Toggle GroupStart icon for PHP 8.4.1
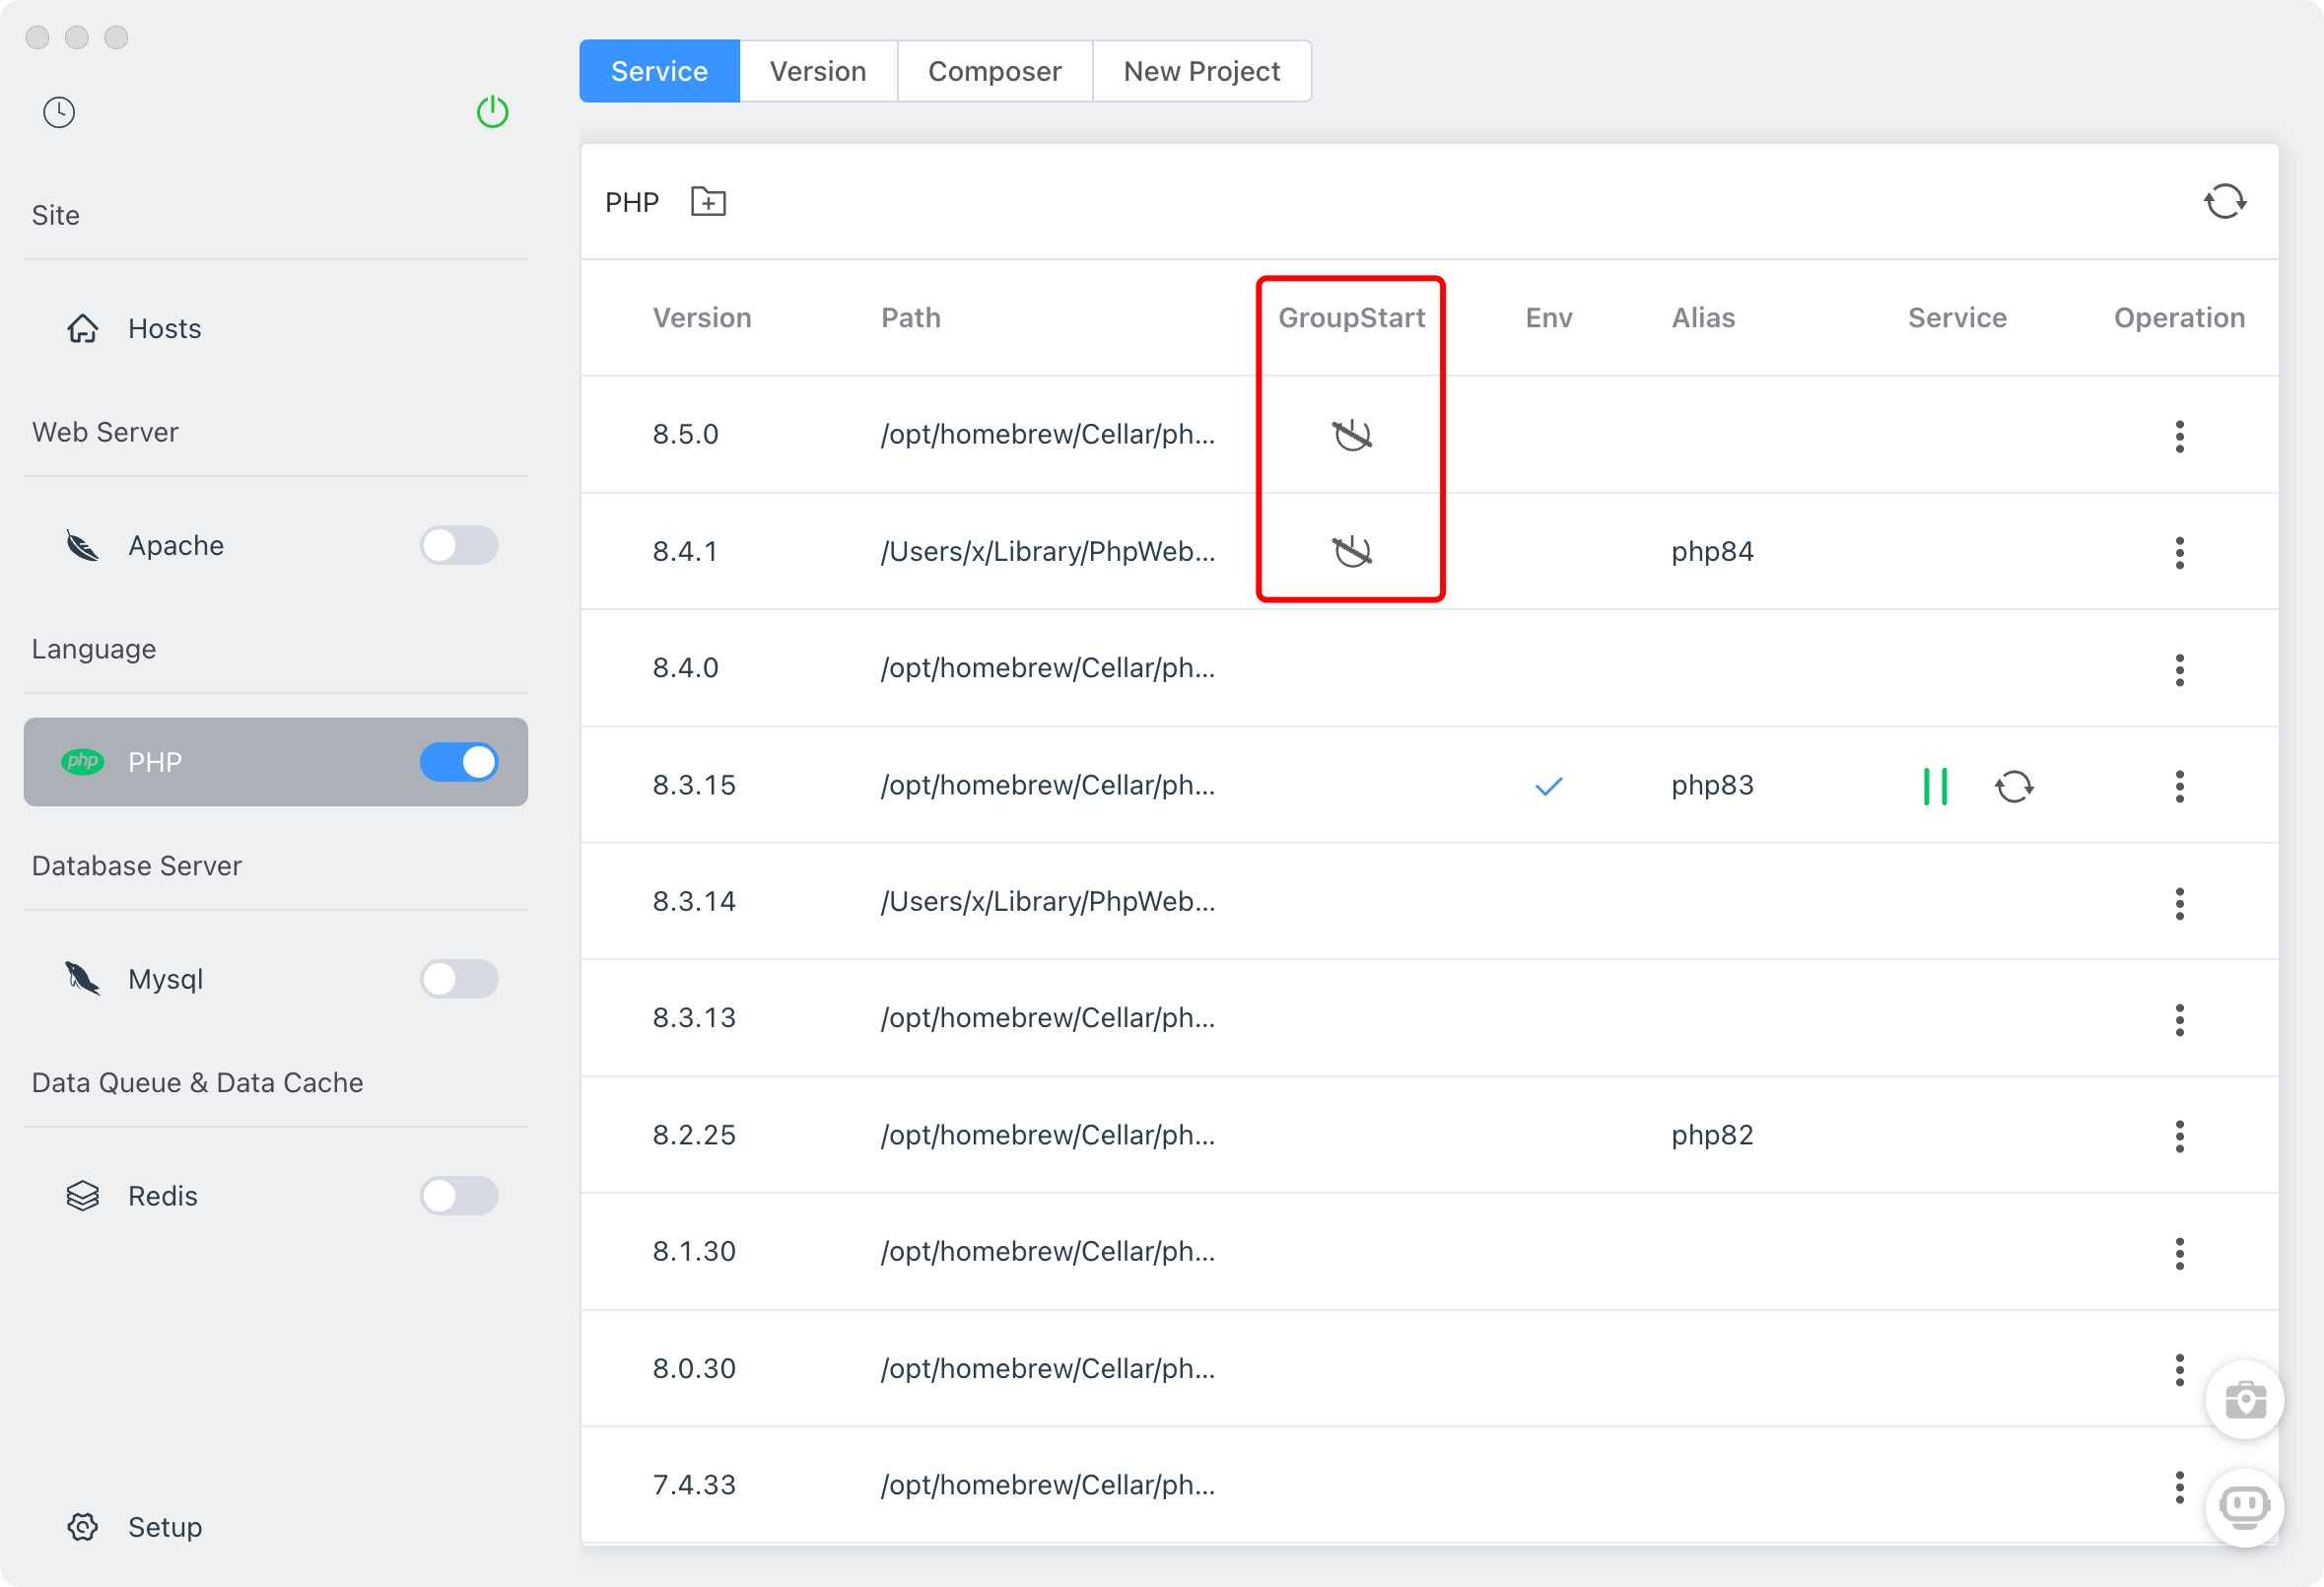 pos(1351,551)
